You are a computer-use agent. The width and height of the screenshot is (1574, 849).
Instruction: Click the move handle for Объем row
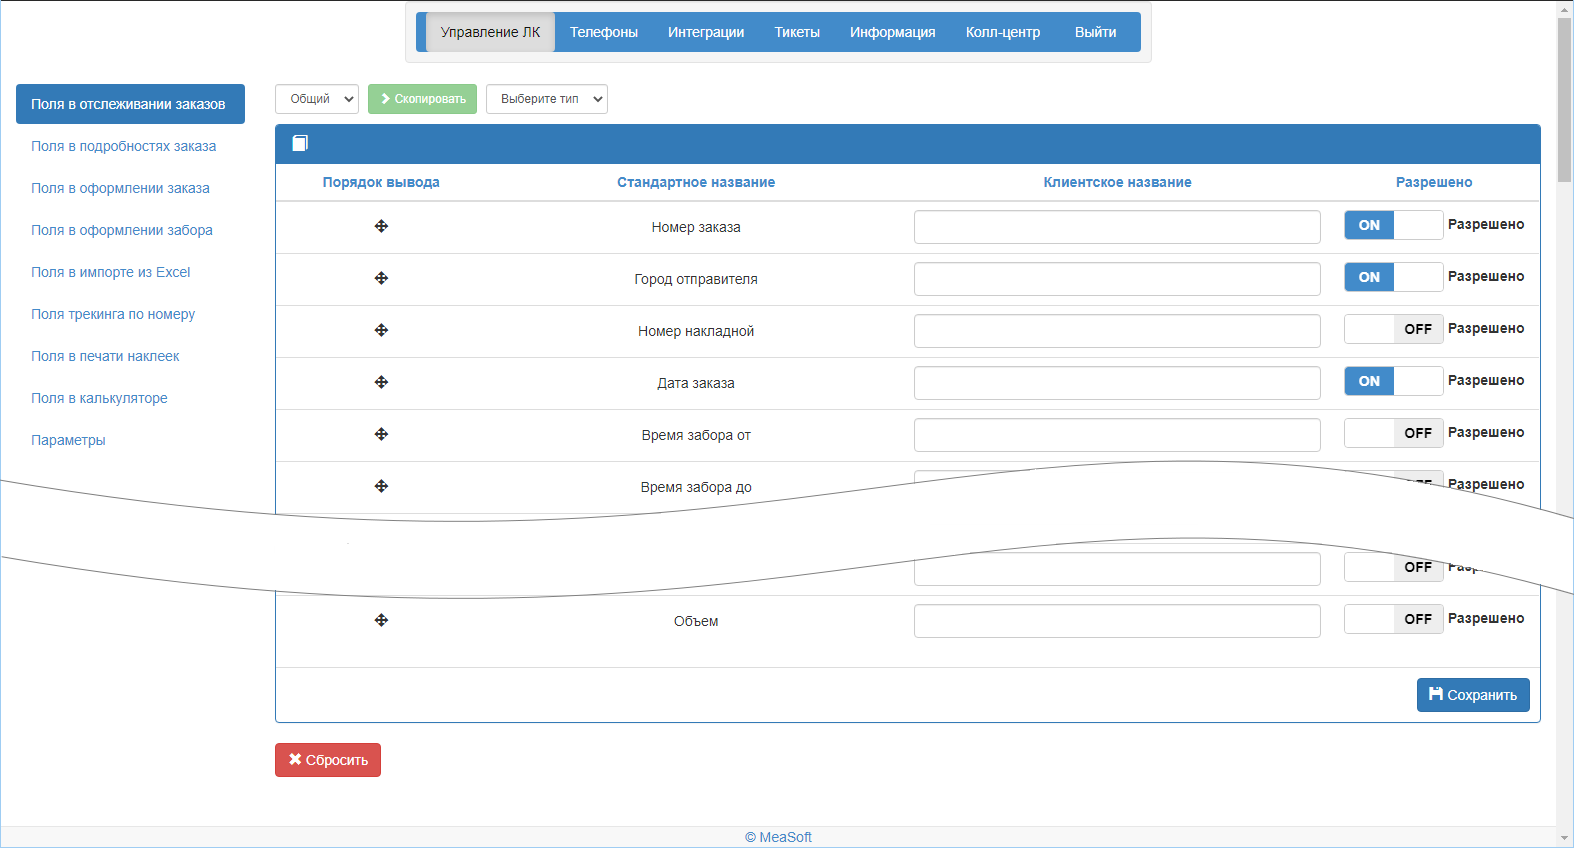pyautogui.click(x=381, y=620)
